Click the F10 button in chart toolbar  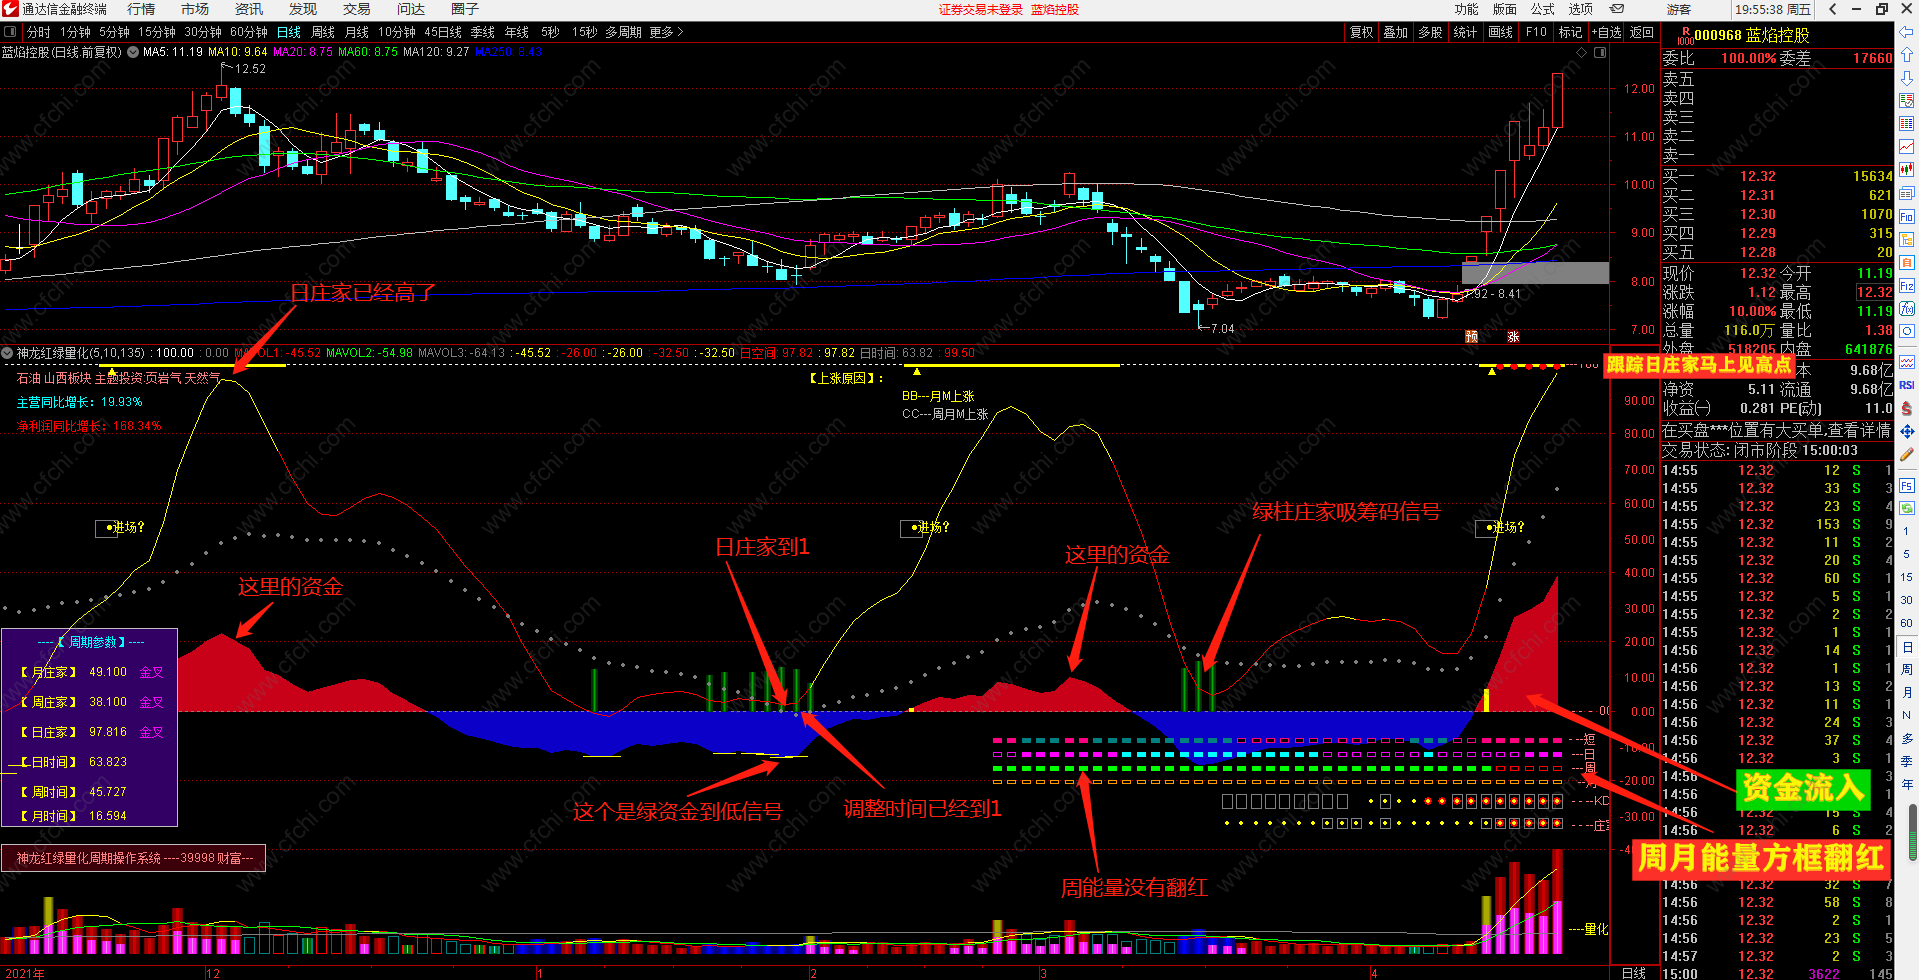[1536, 32]
